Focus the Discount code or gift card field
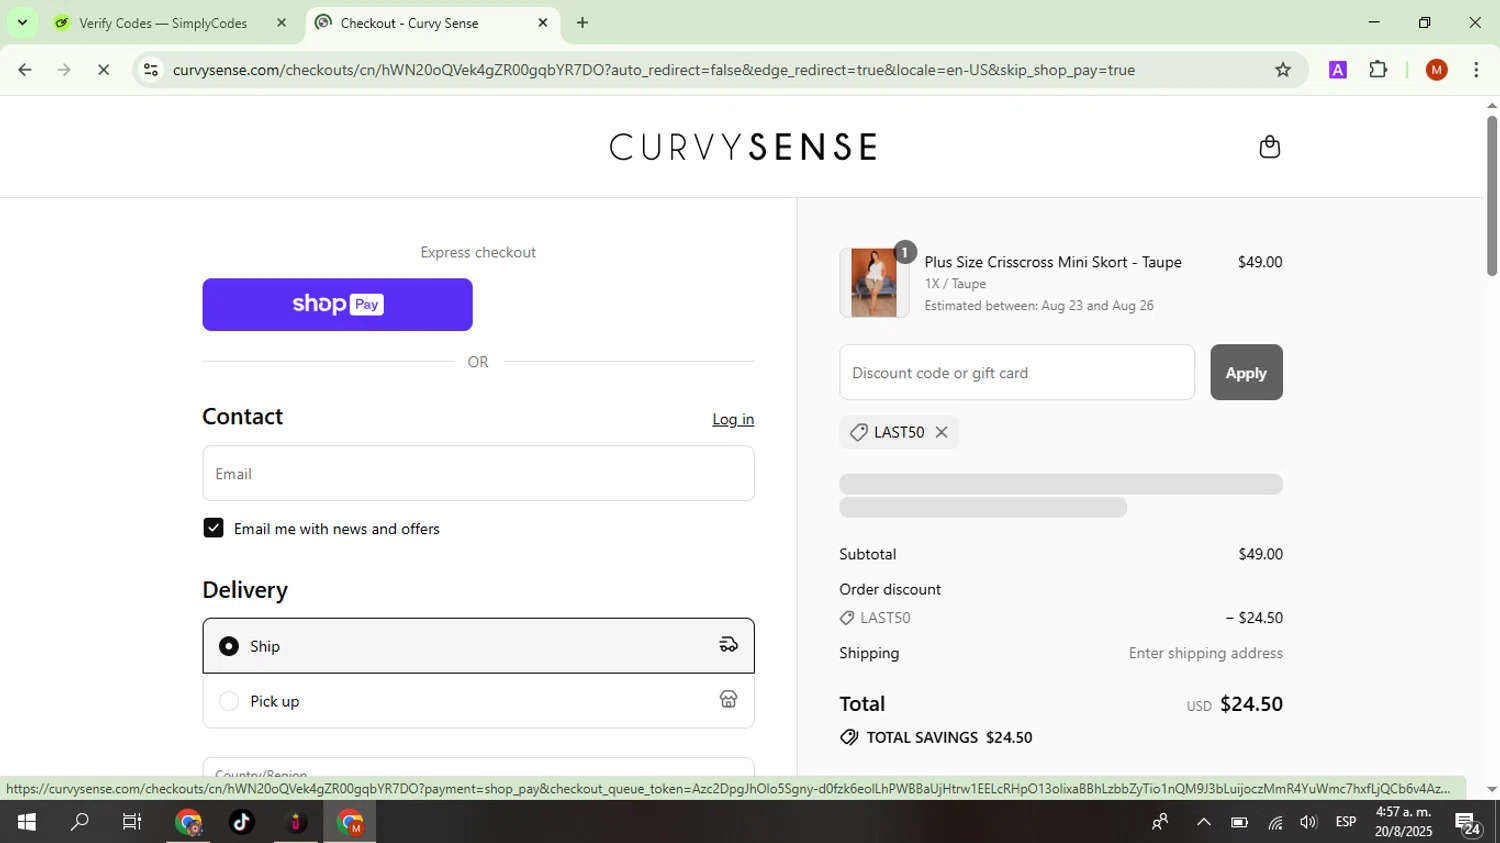Viewport: 1500px width, 843px height. tap(1017, 372)
